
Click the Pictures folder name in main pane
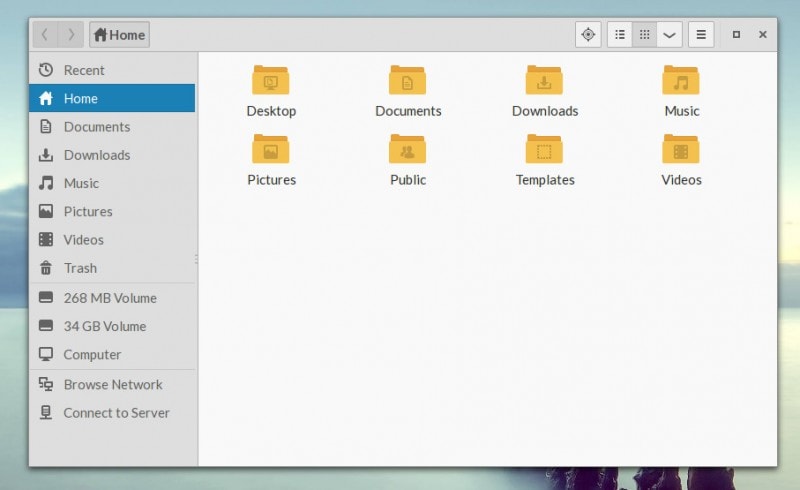(271, 180)
